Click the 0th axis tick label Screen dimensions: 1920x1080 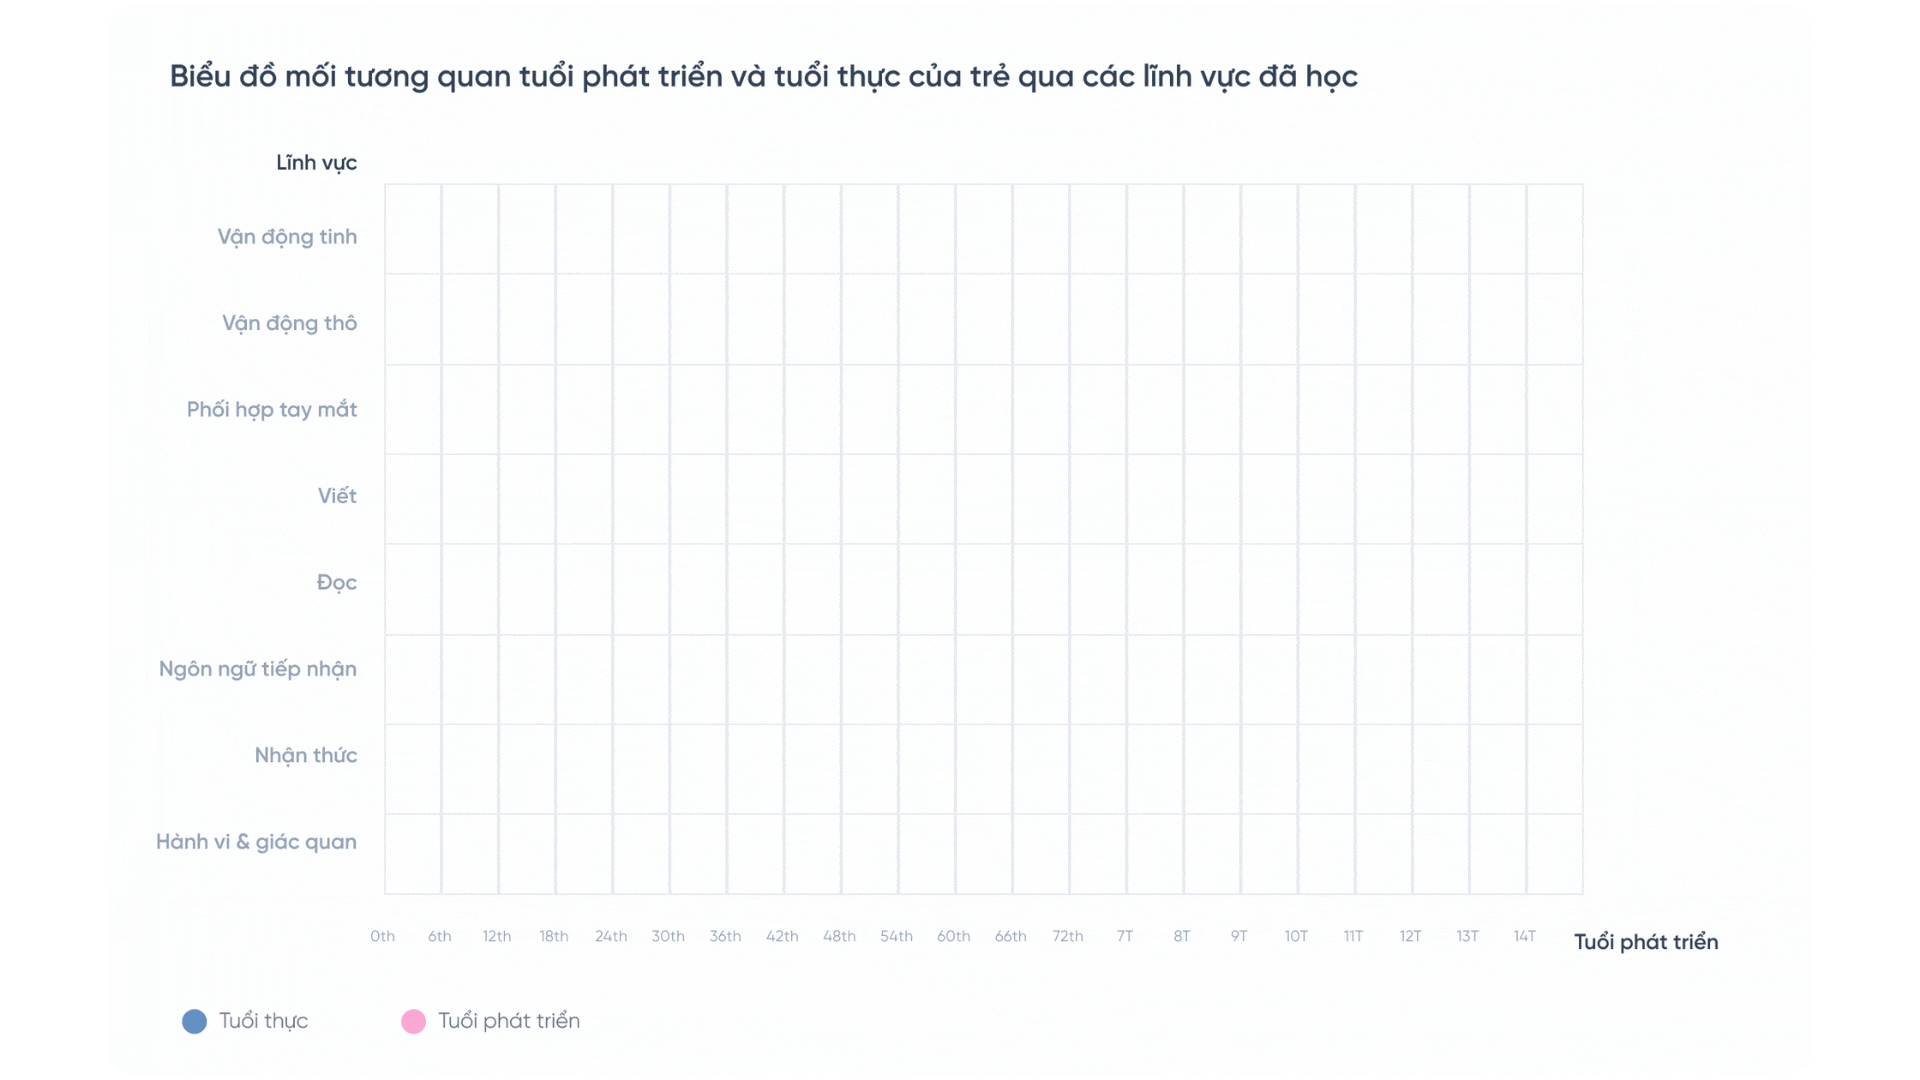[382, 936]
